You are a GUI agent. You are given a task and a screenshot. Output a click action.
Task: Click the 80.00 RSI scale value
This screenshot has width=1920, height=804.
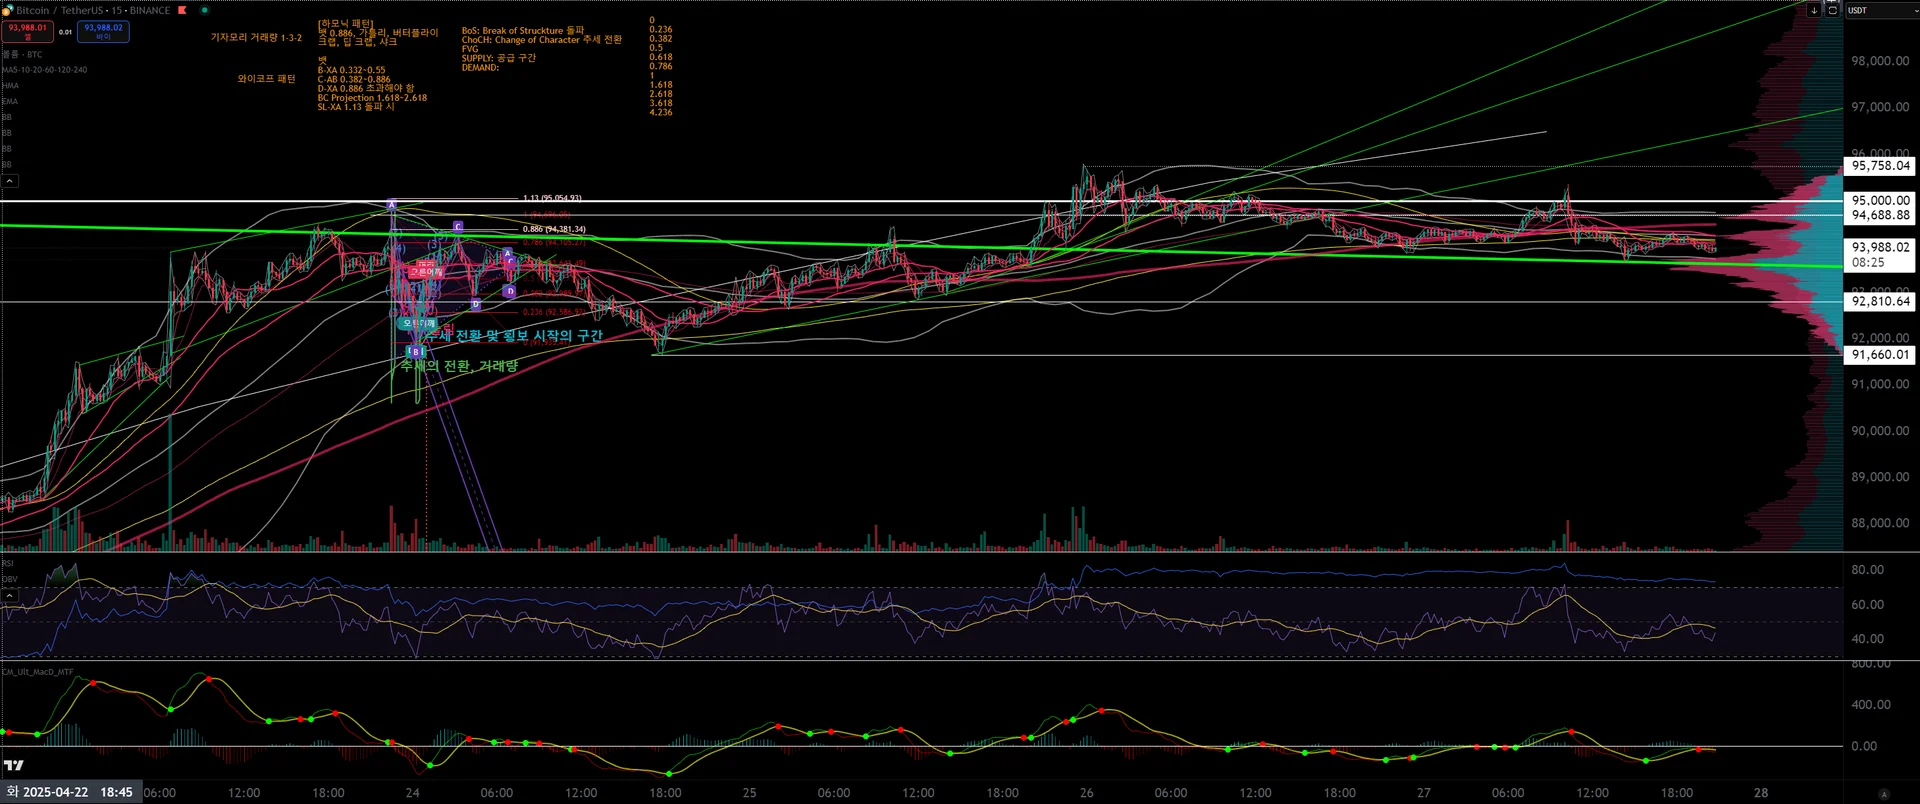(1867, 570)
